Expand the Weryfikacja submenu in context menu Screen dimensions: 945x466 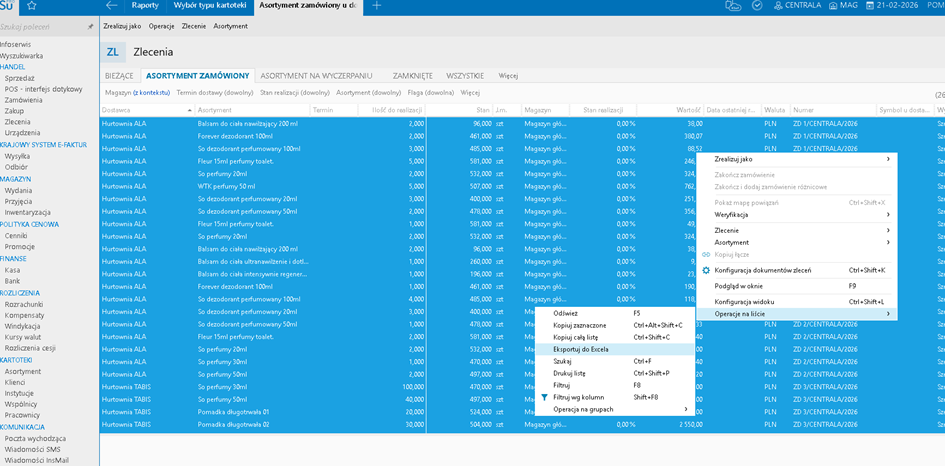887,215
